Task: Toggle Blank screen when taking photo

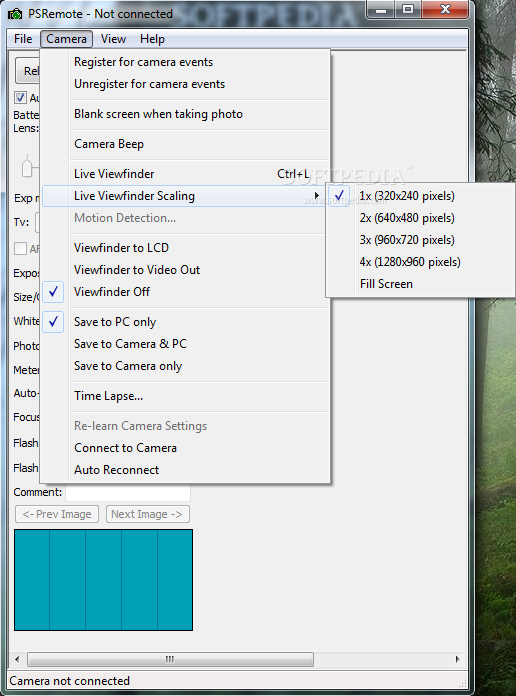Action: (186, 114)
